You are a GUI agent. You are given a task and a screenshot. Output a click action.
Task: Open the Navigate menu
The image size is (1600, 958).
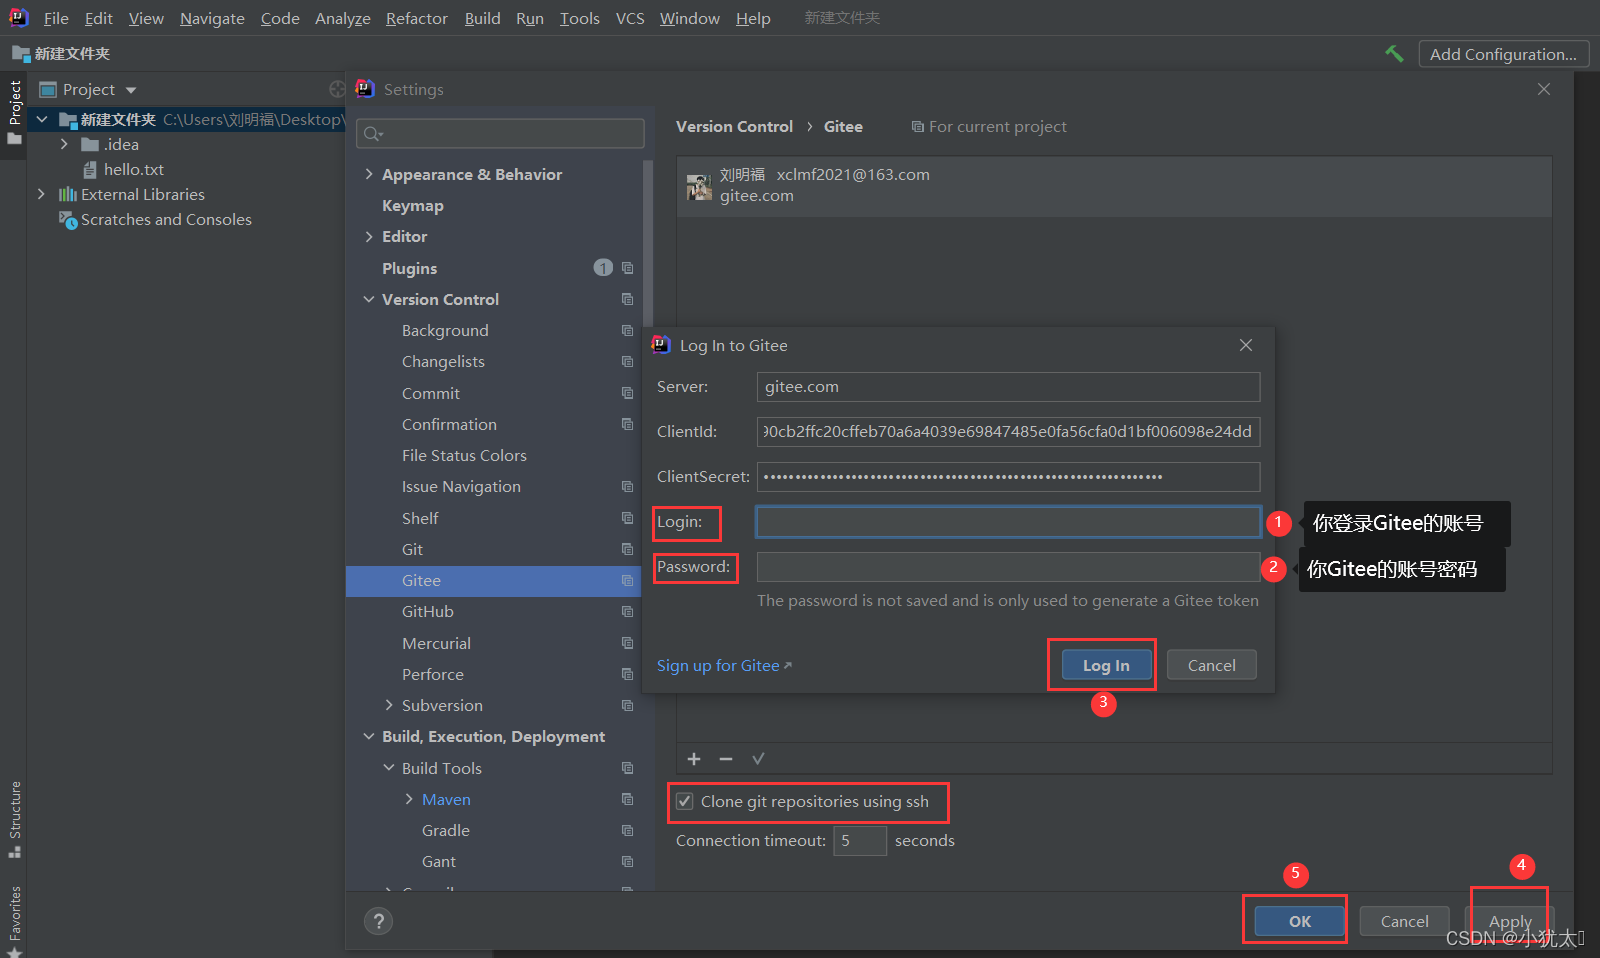[212, 18]
